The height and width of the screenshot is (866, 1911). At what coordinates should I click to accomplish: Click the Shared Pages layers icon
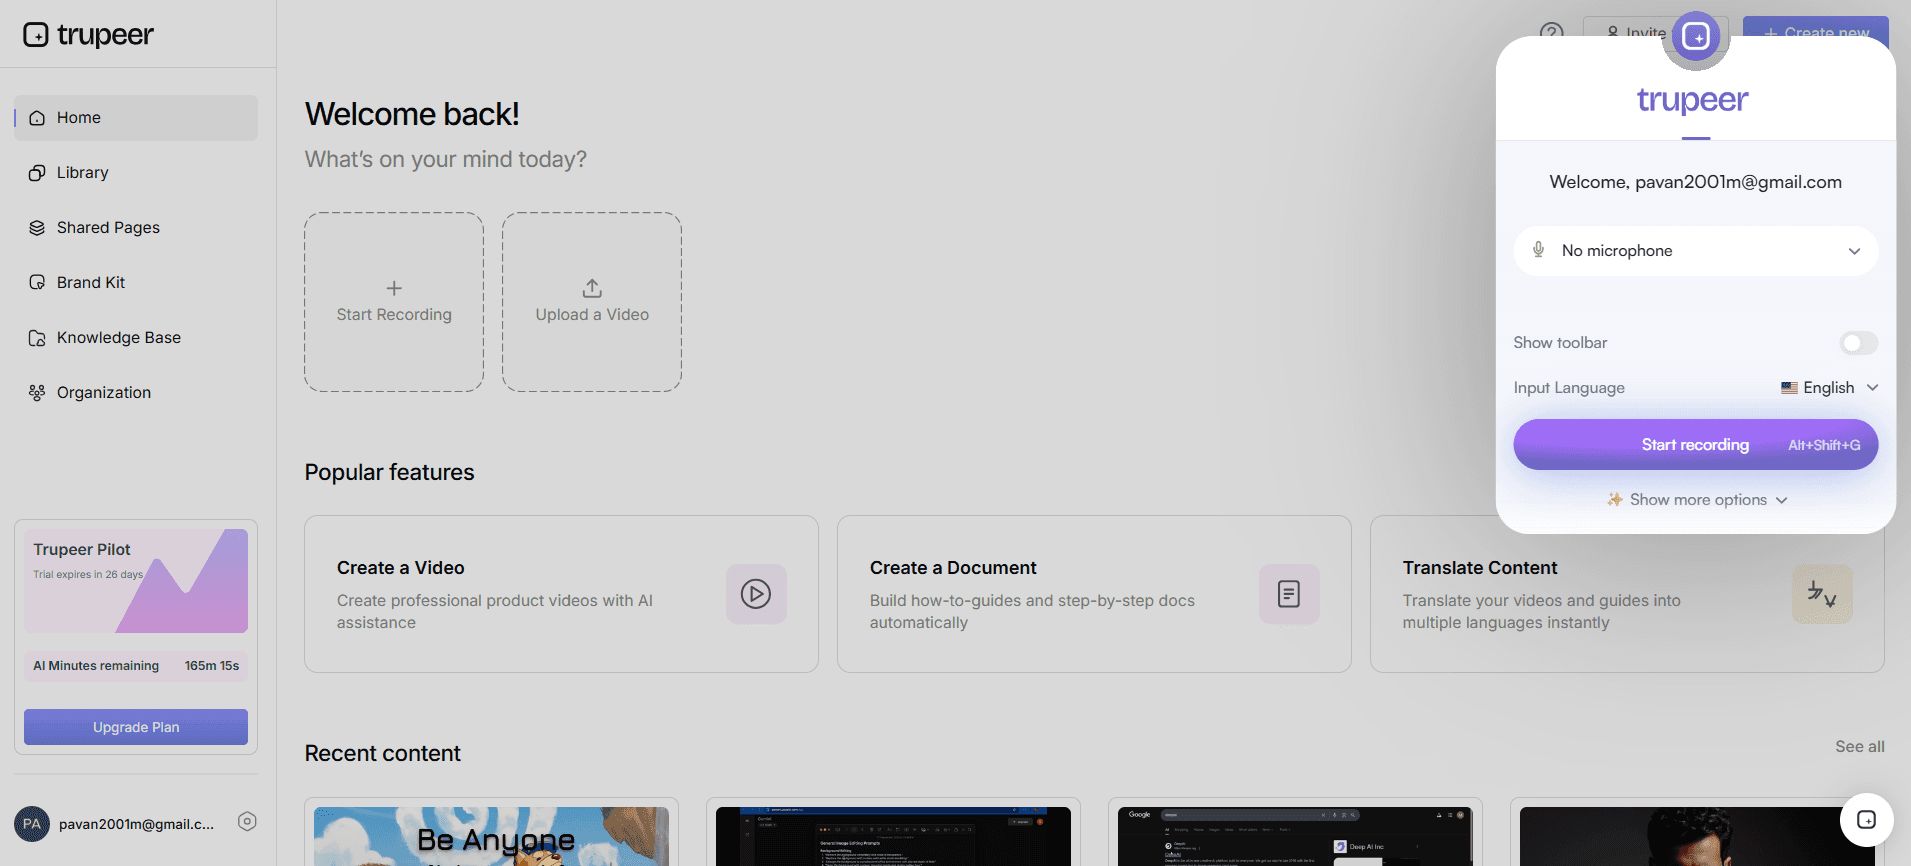click(37, 228)
